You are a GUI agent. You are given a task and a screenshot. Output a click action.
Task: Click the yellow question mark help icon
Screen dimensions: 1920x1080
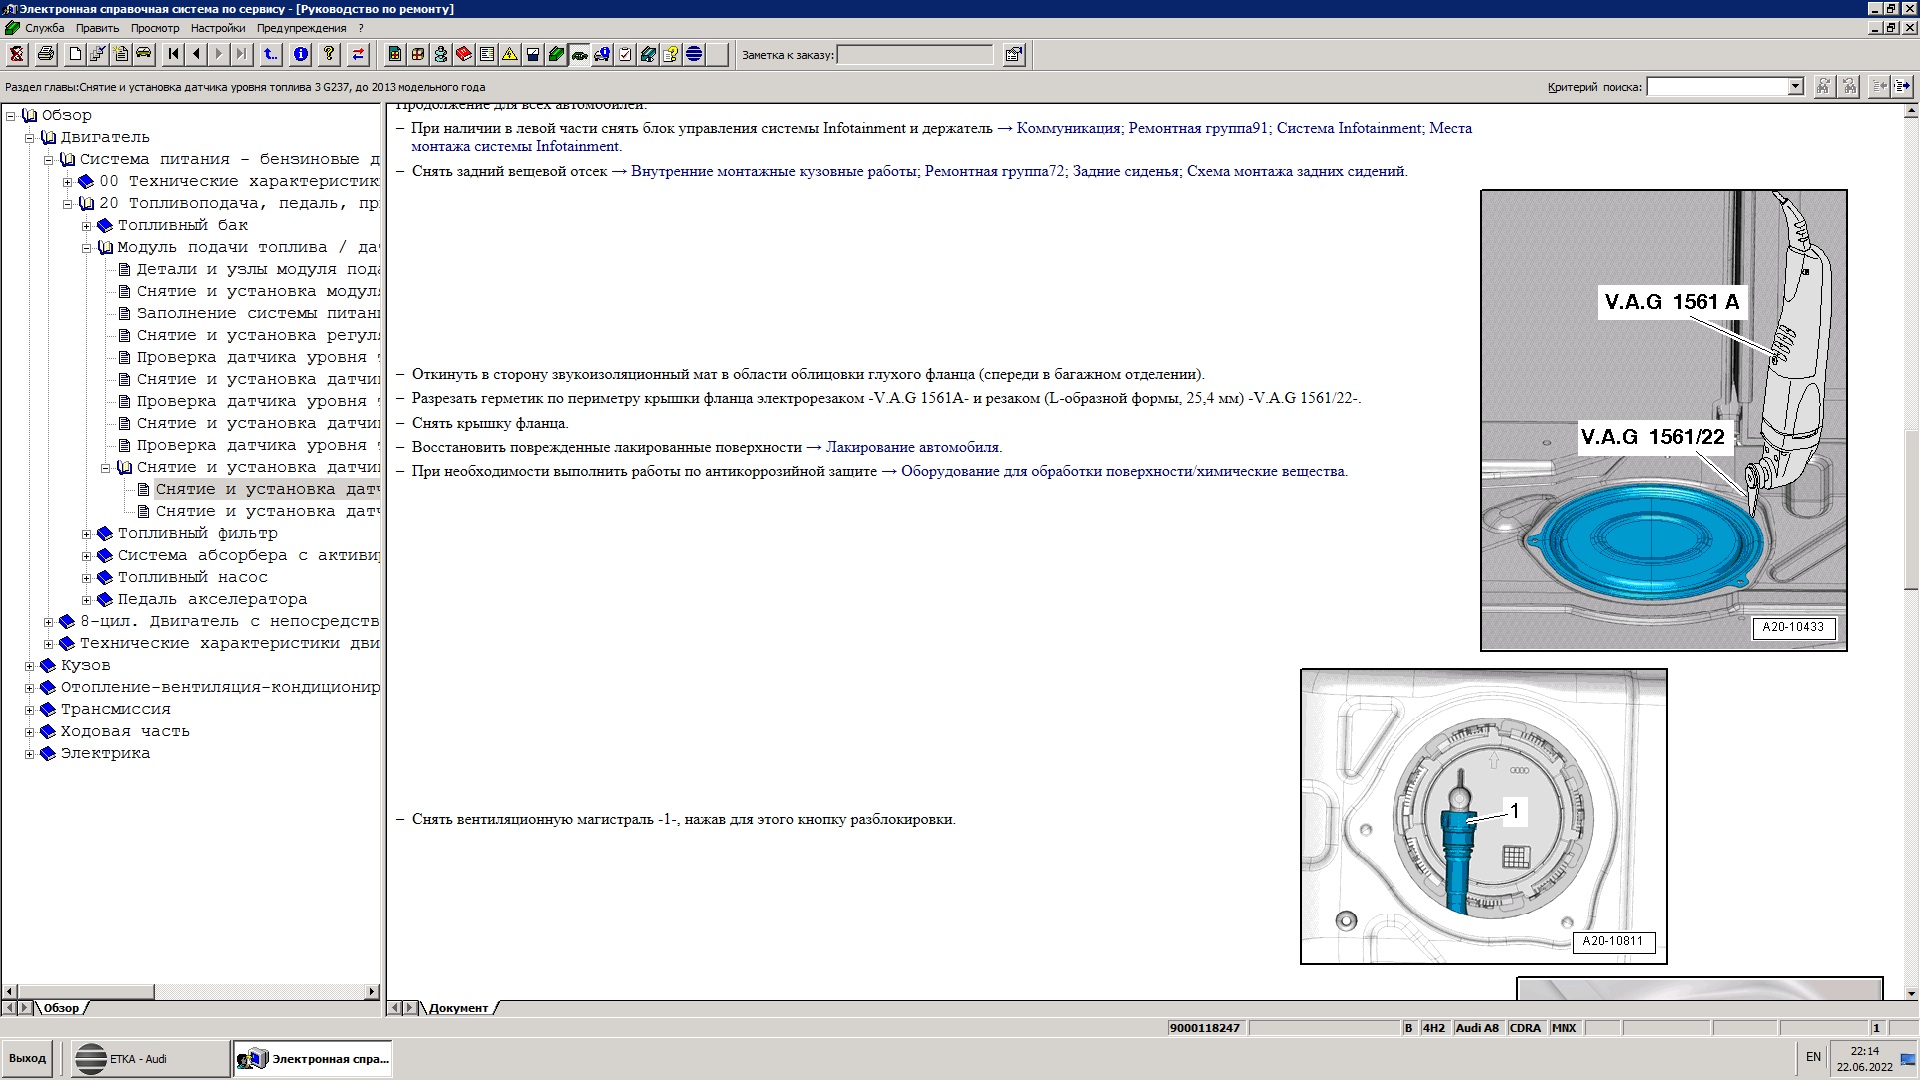point(328,55)
